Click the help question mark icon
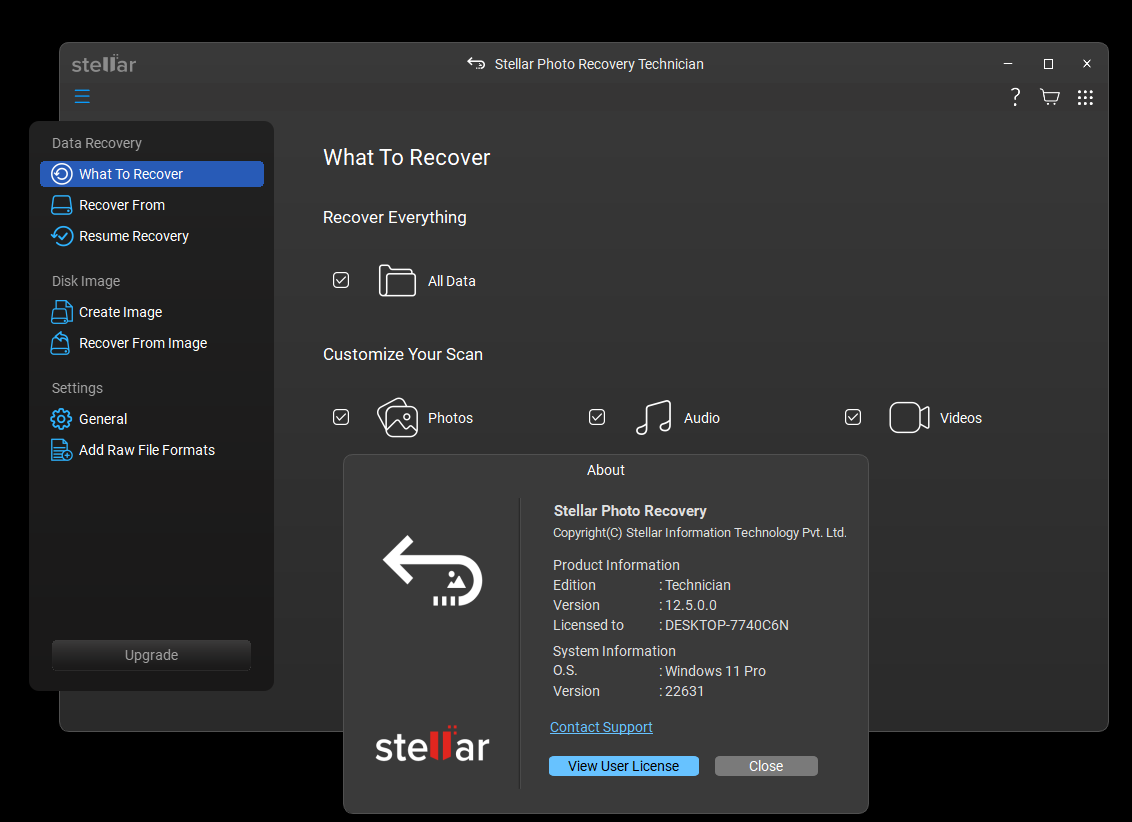The width and height of the screenshot is (1132, 822). click(1015, 97)
